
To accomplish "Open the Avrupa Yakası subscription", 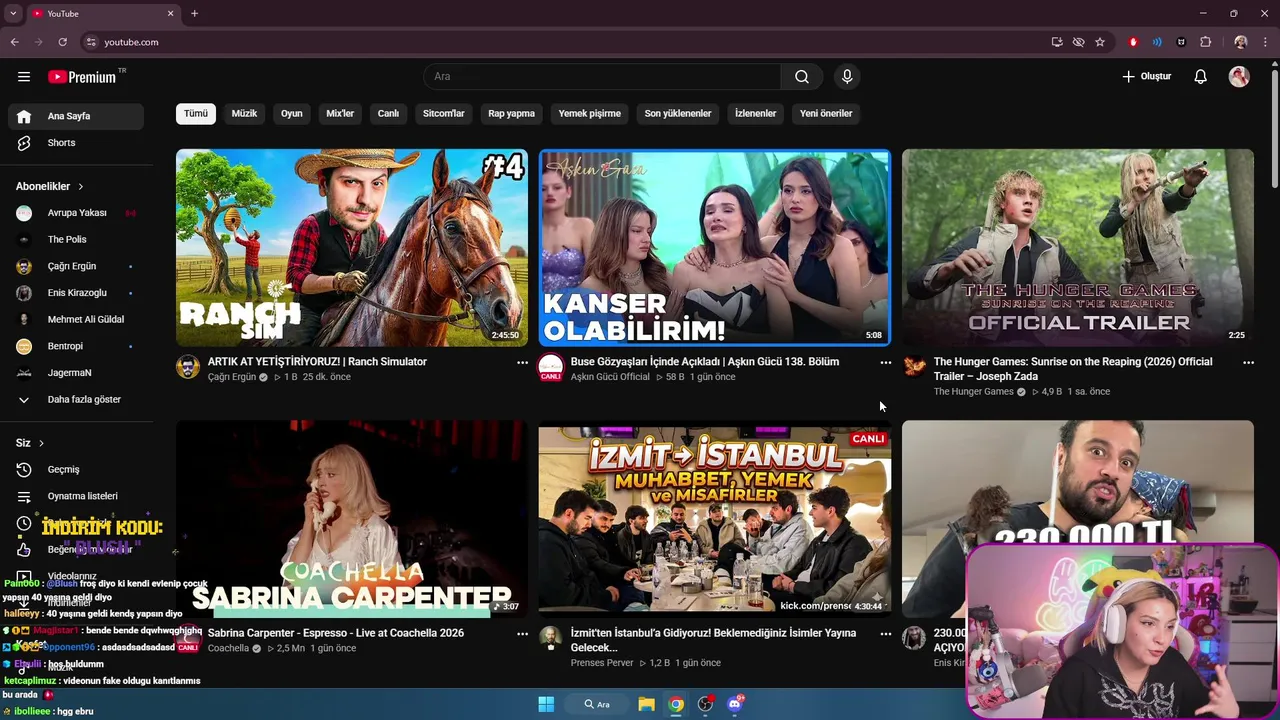I will pos(76,213).
